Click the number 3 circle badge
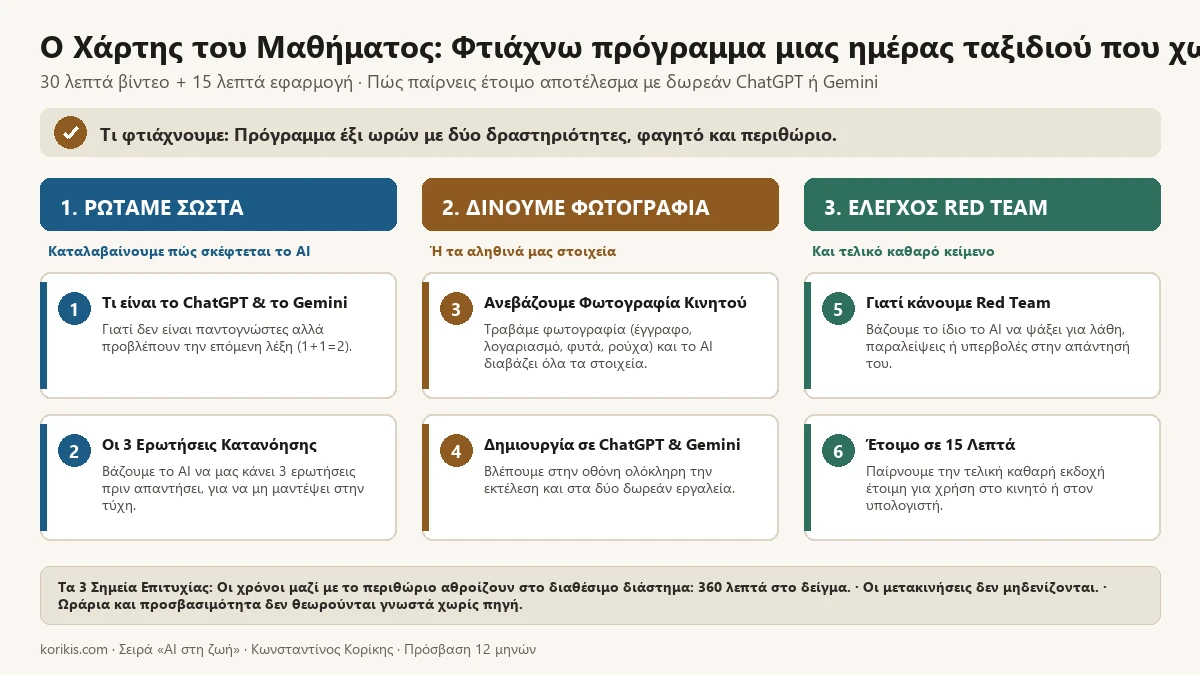1200x675 pixels. point(456,309)
